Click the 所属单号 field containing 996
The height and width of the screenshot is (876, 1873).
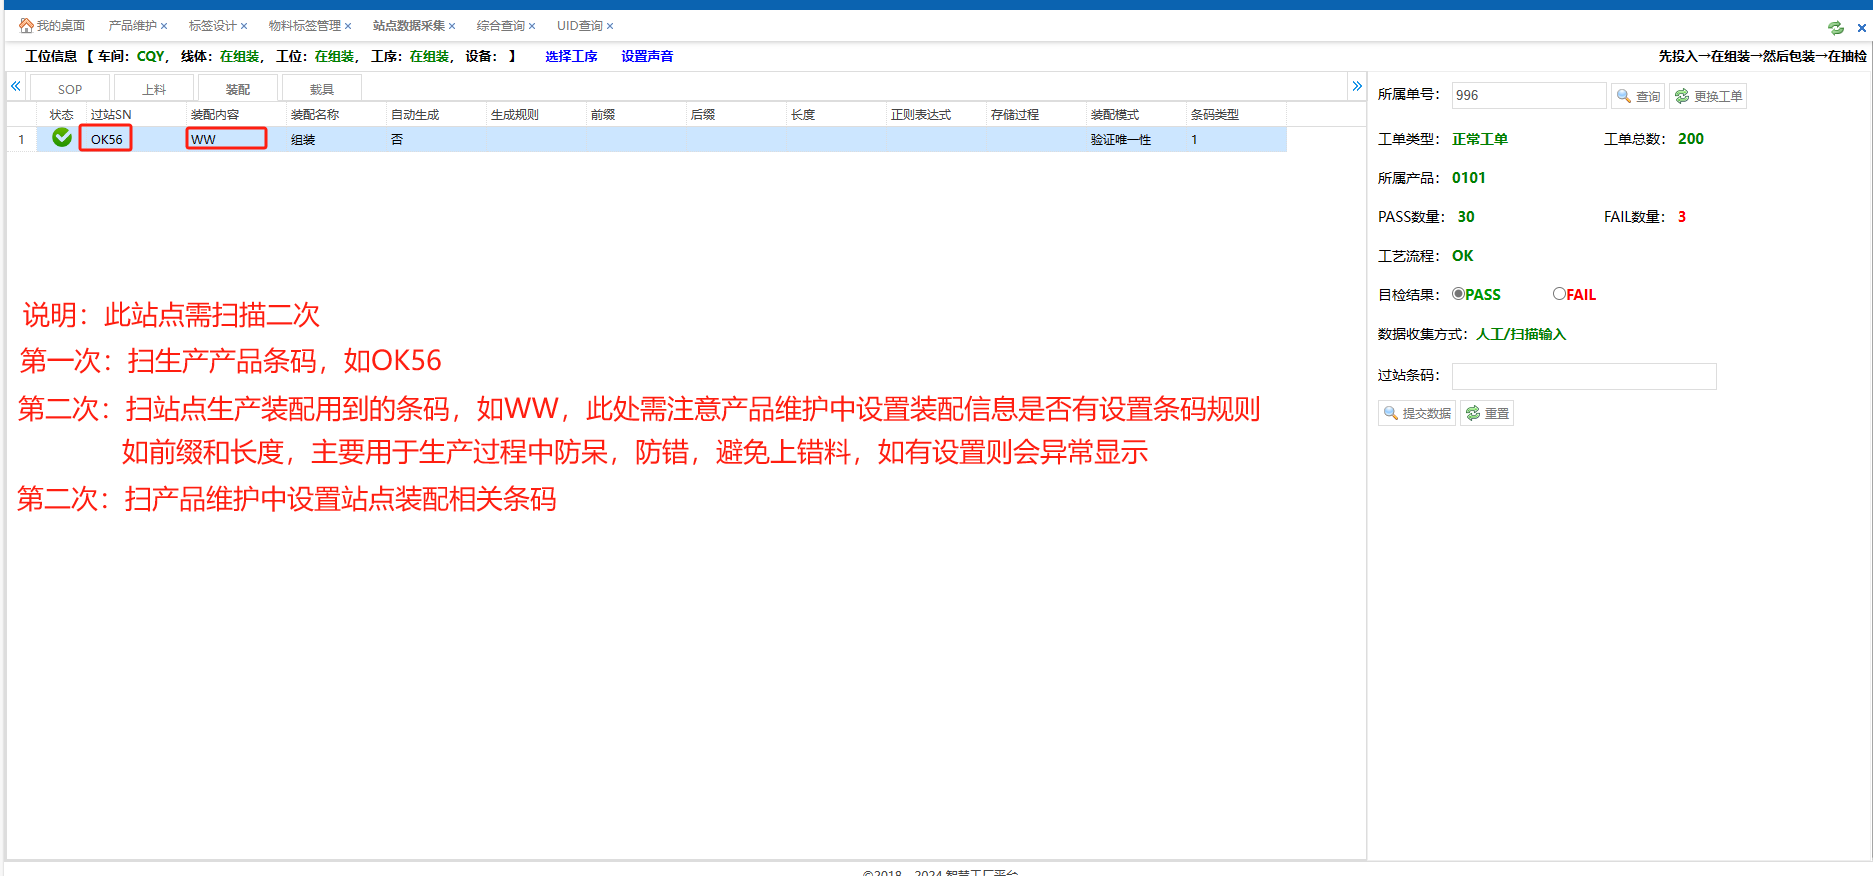click(x=1528, y=96)
